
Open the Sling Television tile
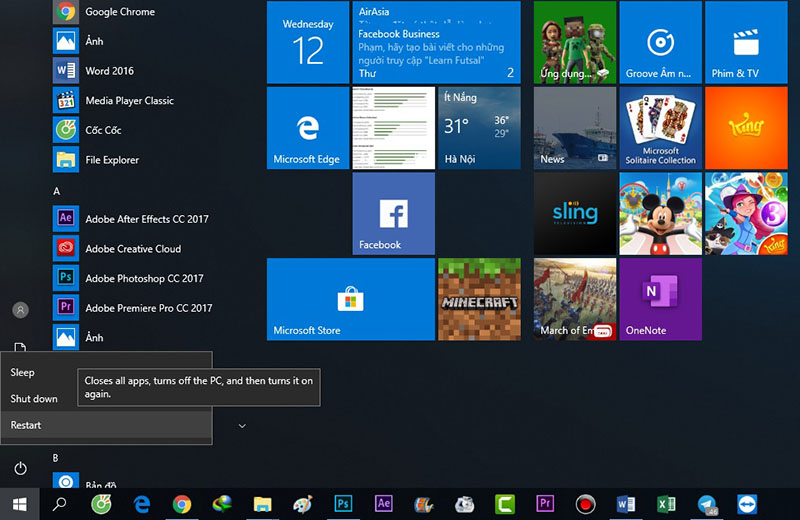click(575, 213)
